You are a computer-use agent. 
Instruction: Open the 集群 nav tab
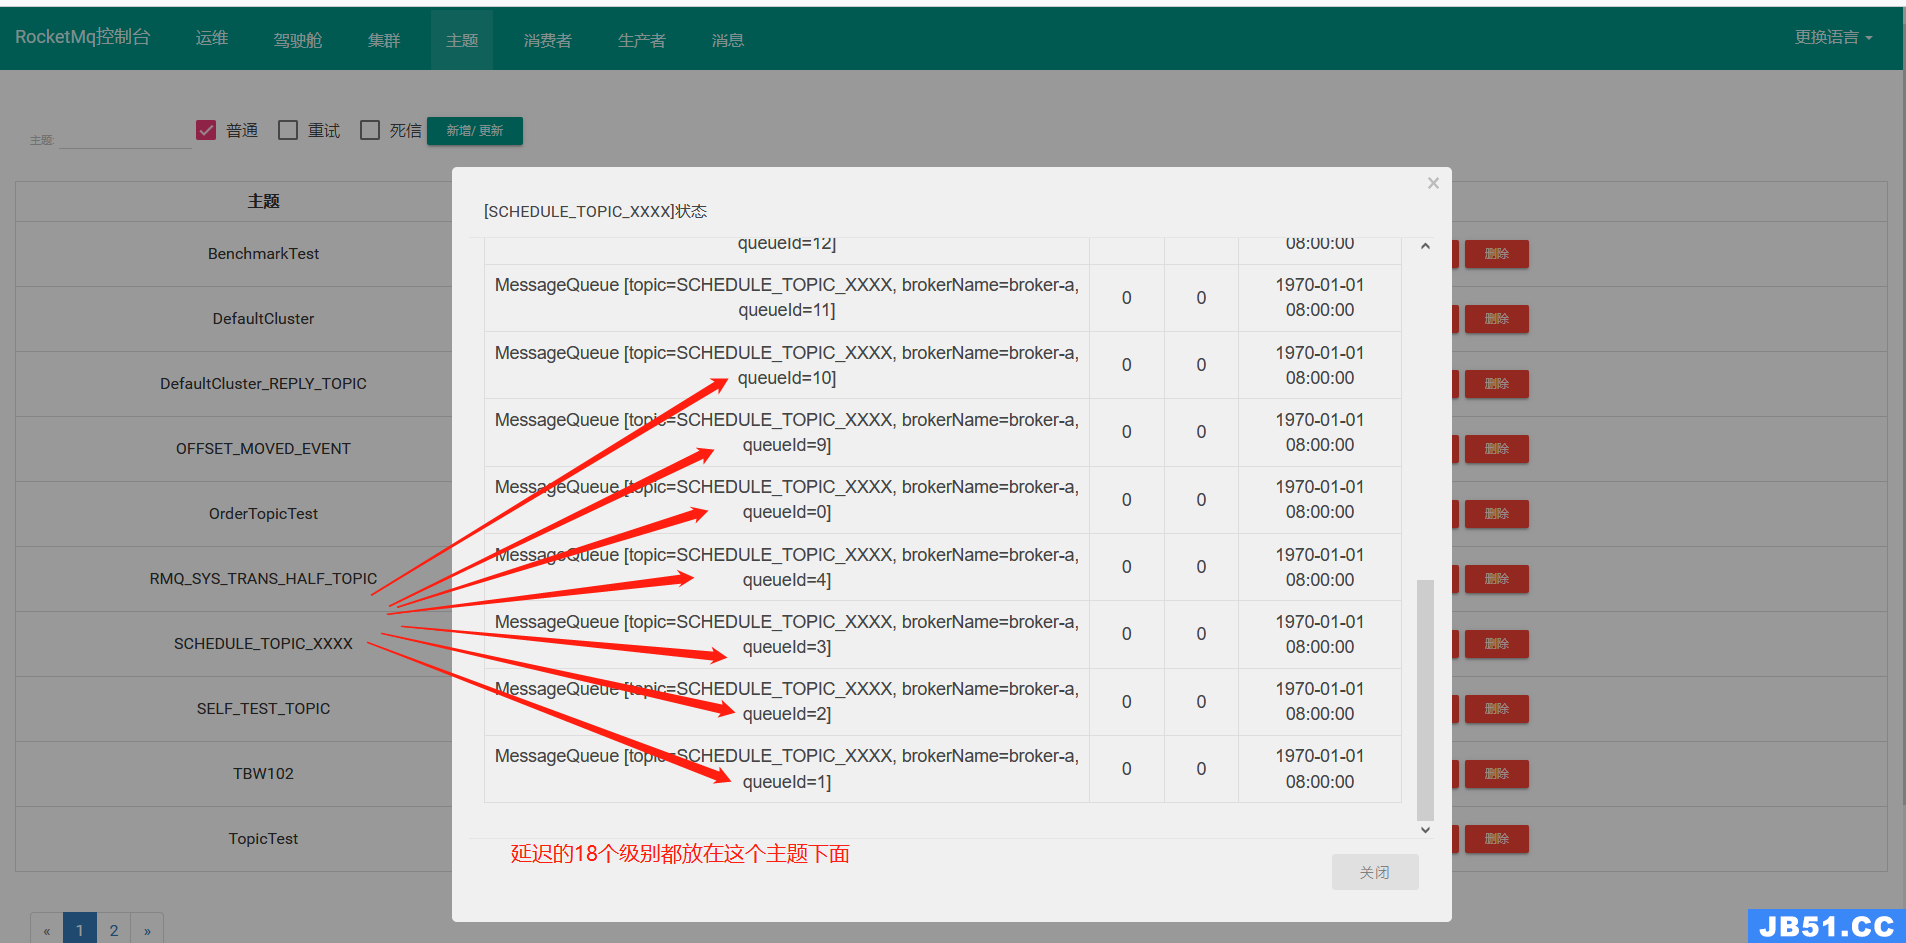point(384,40)
